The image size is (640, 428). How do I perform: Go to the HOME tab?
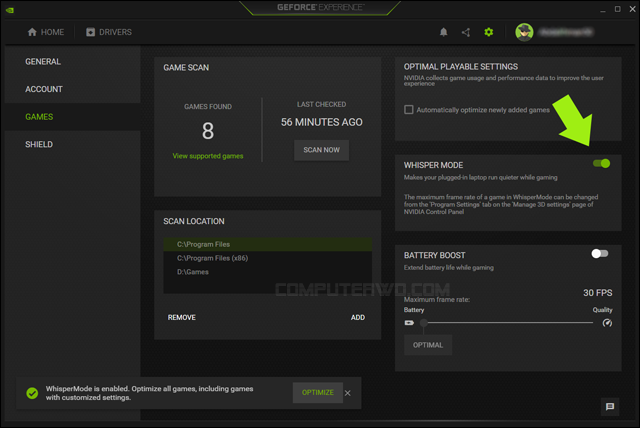(46, 32)
